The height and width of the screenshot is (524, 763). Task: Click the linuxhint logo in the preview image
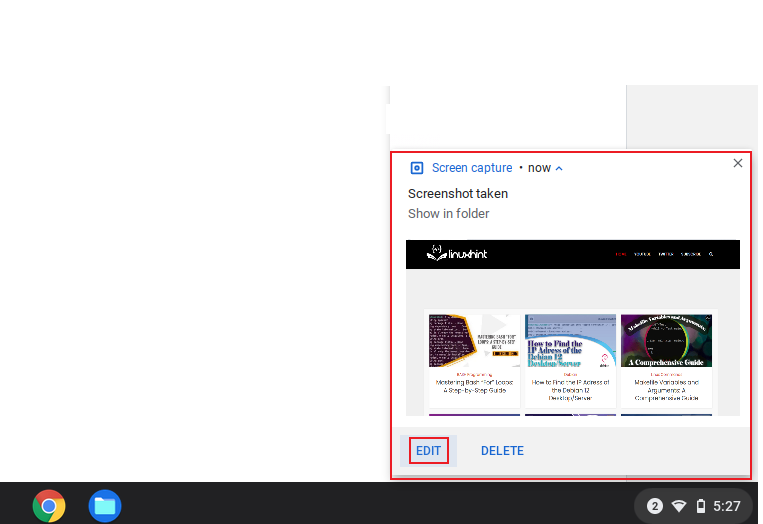pyautogui.click(x=457, y=254)
